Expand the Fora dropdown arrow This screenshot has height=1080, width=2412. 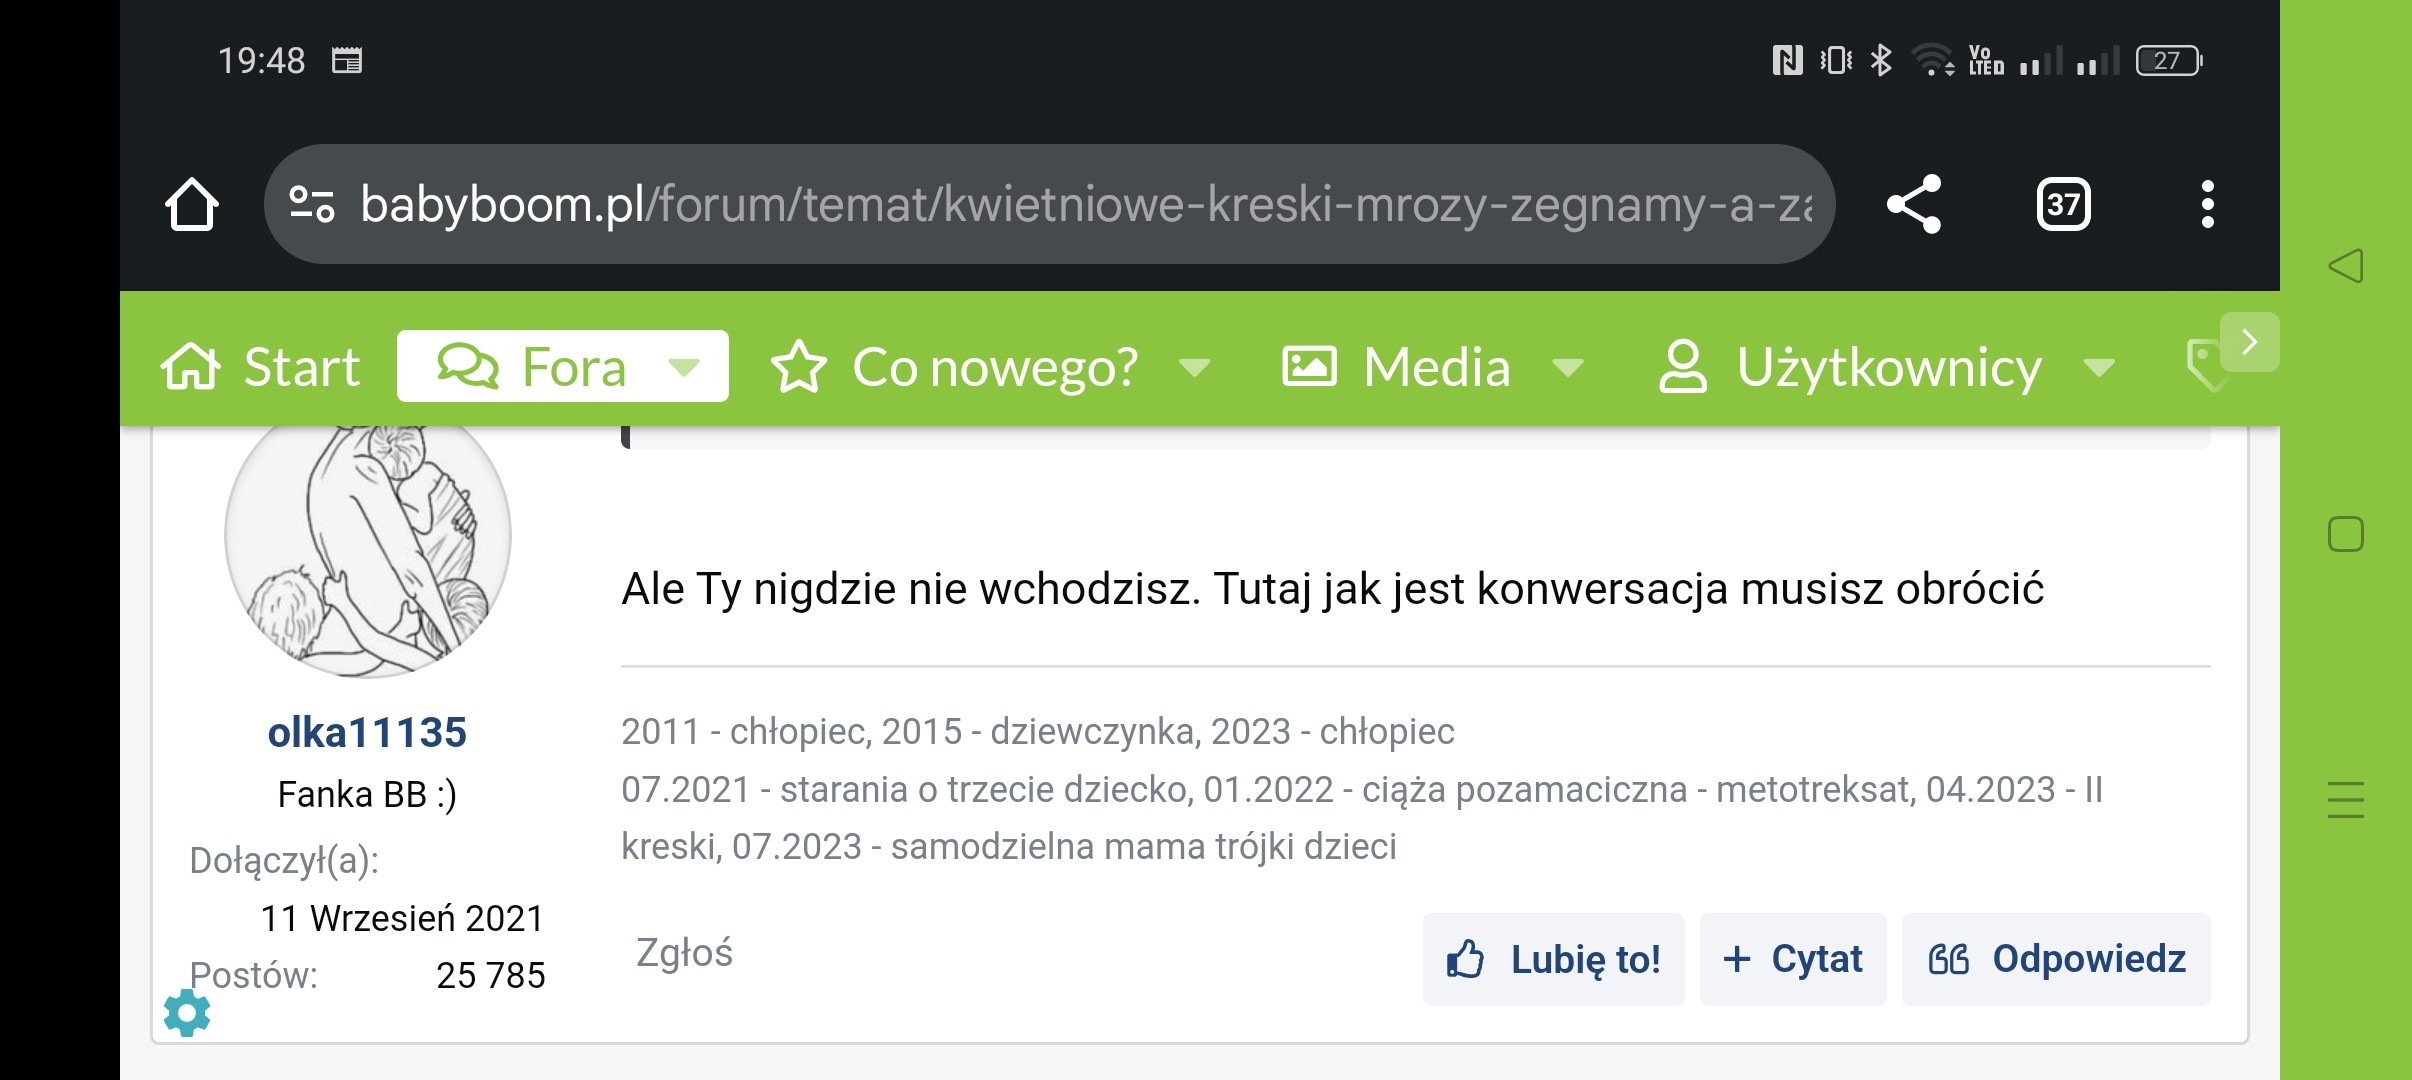684,368
